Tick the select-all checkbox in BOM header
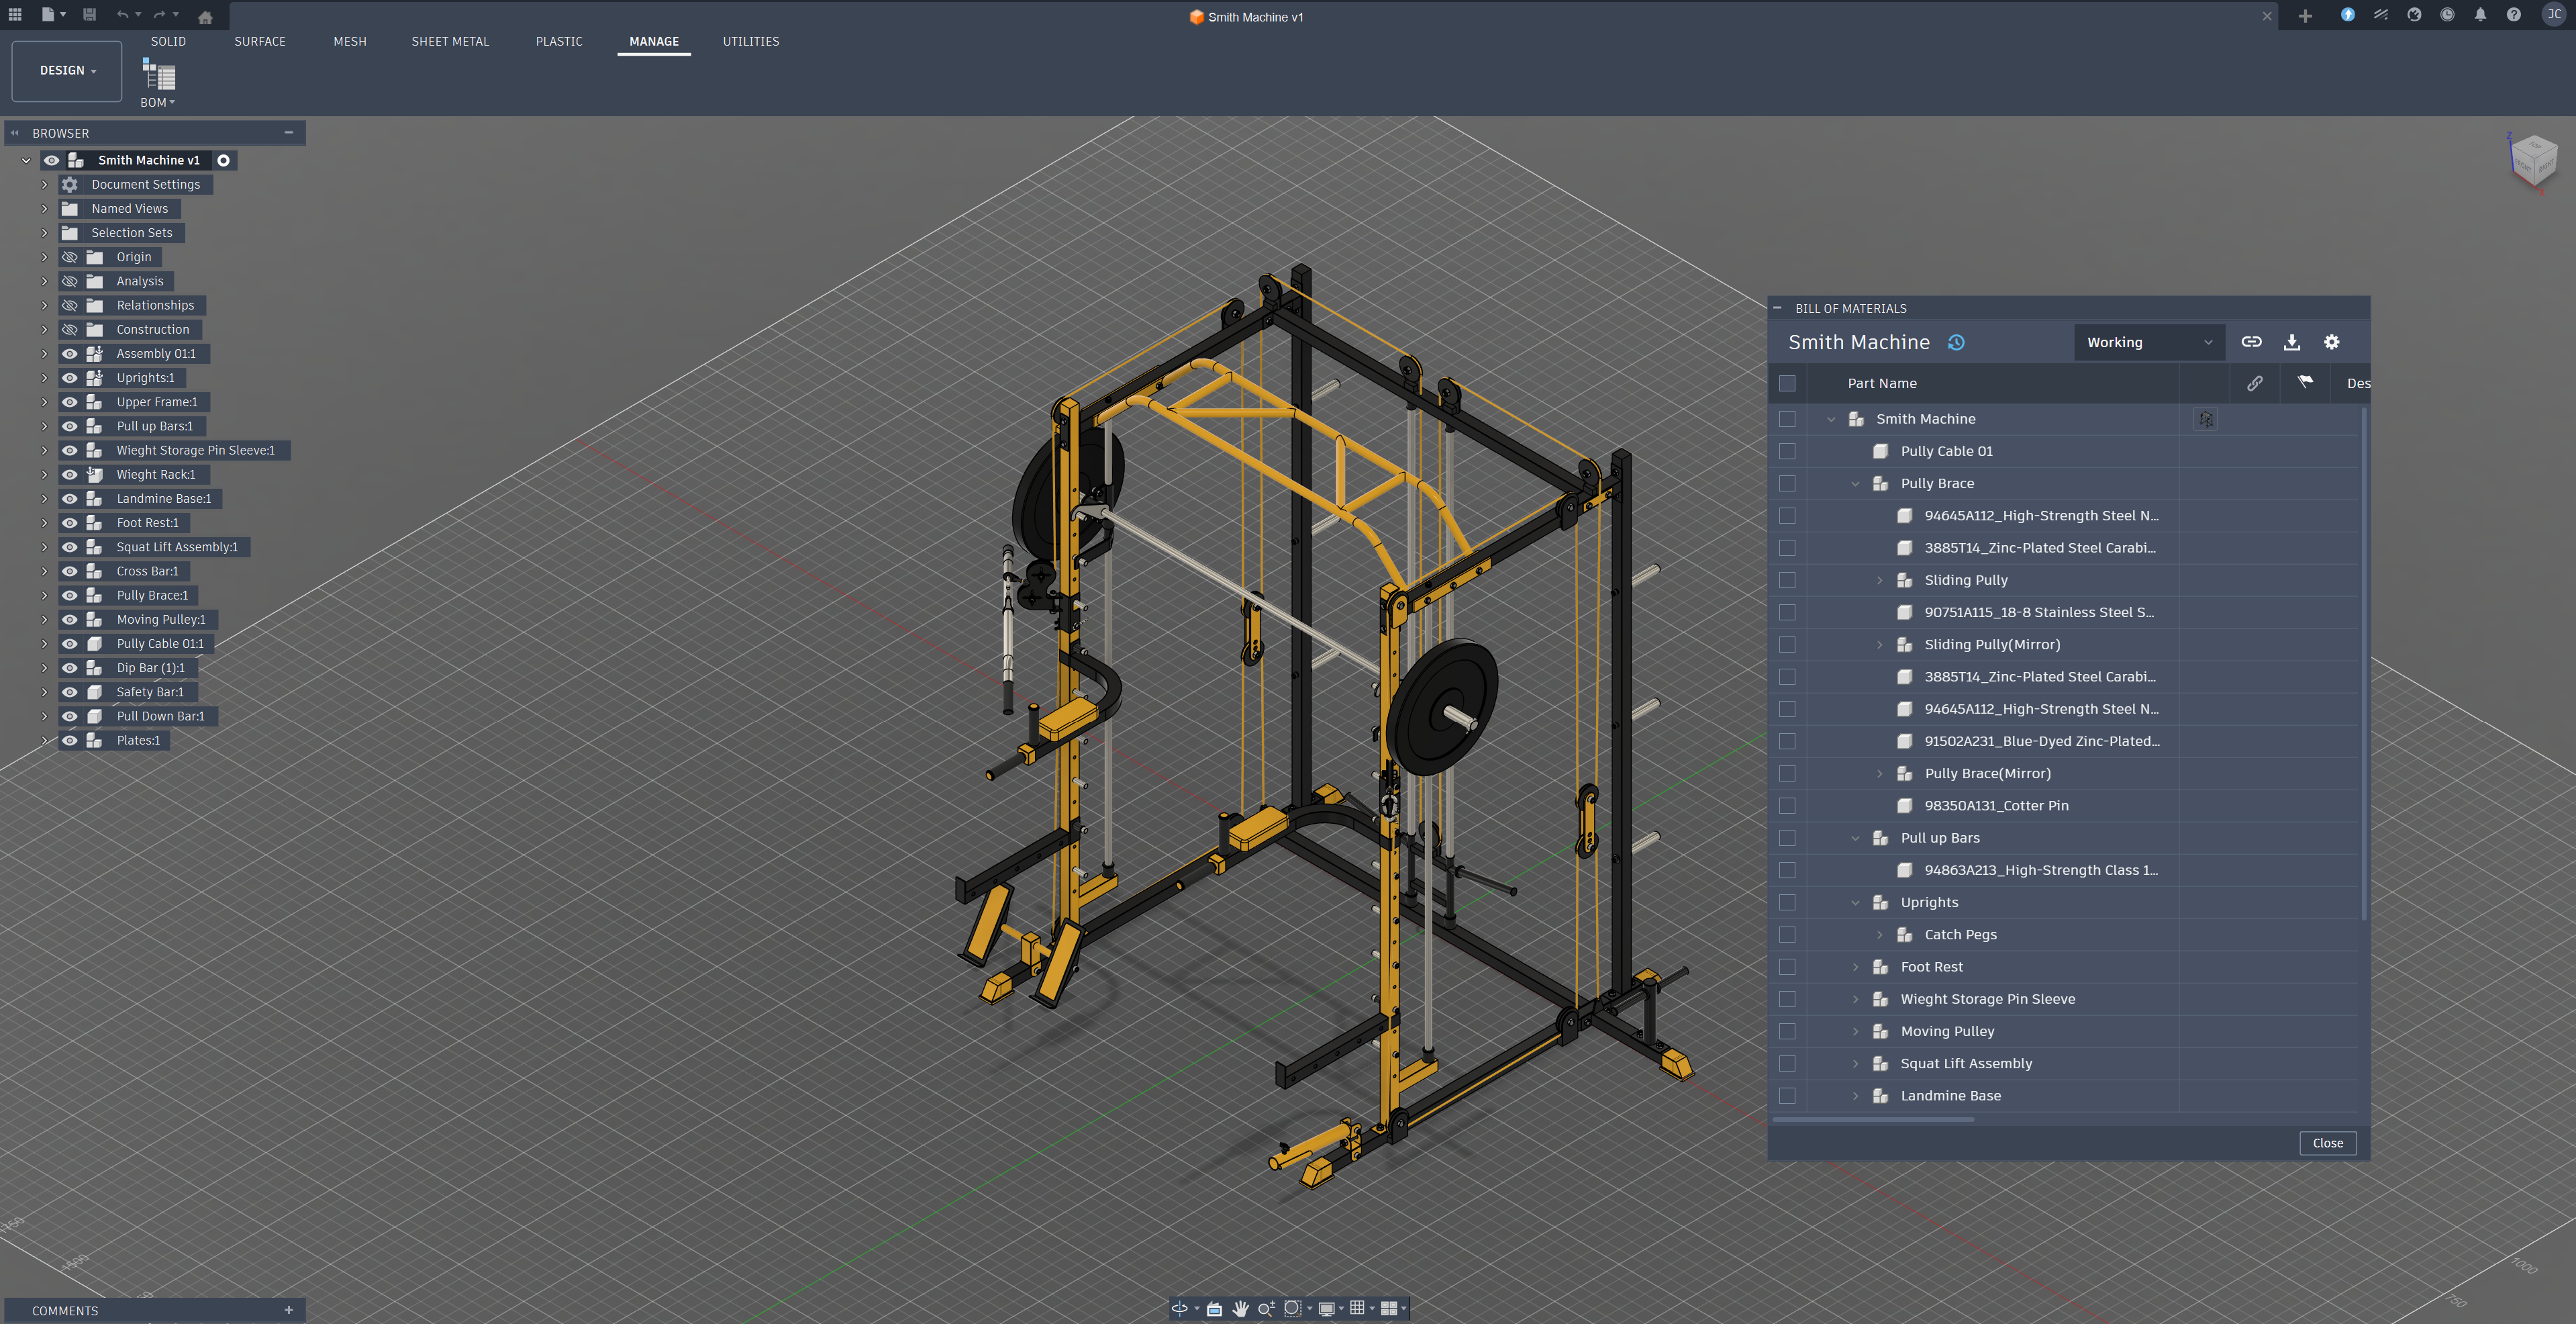Viewport: 2576px width, 1324px height. [1787, 383]
